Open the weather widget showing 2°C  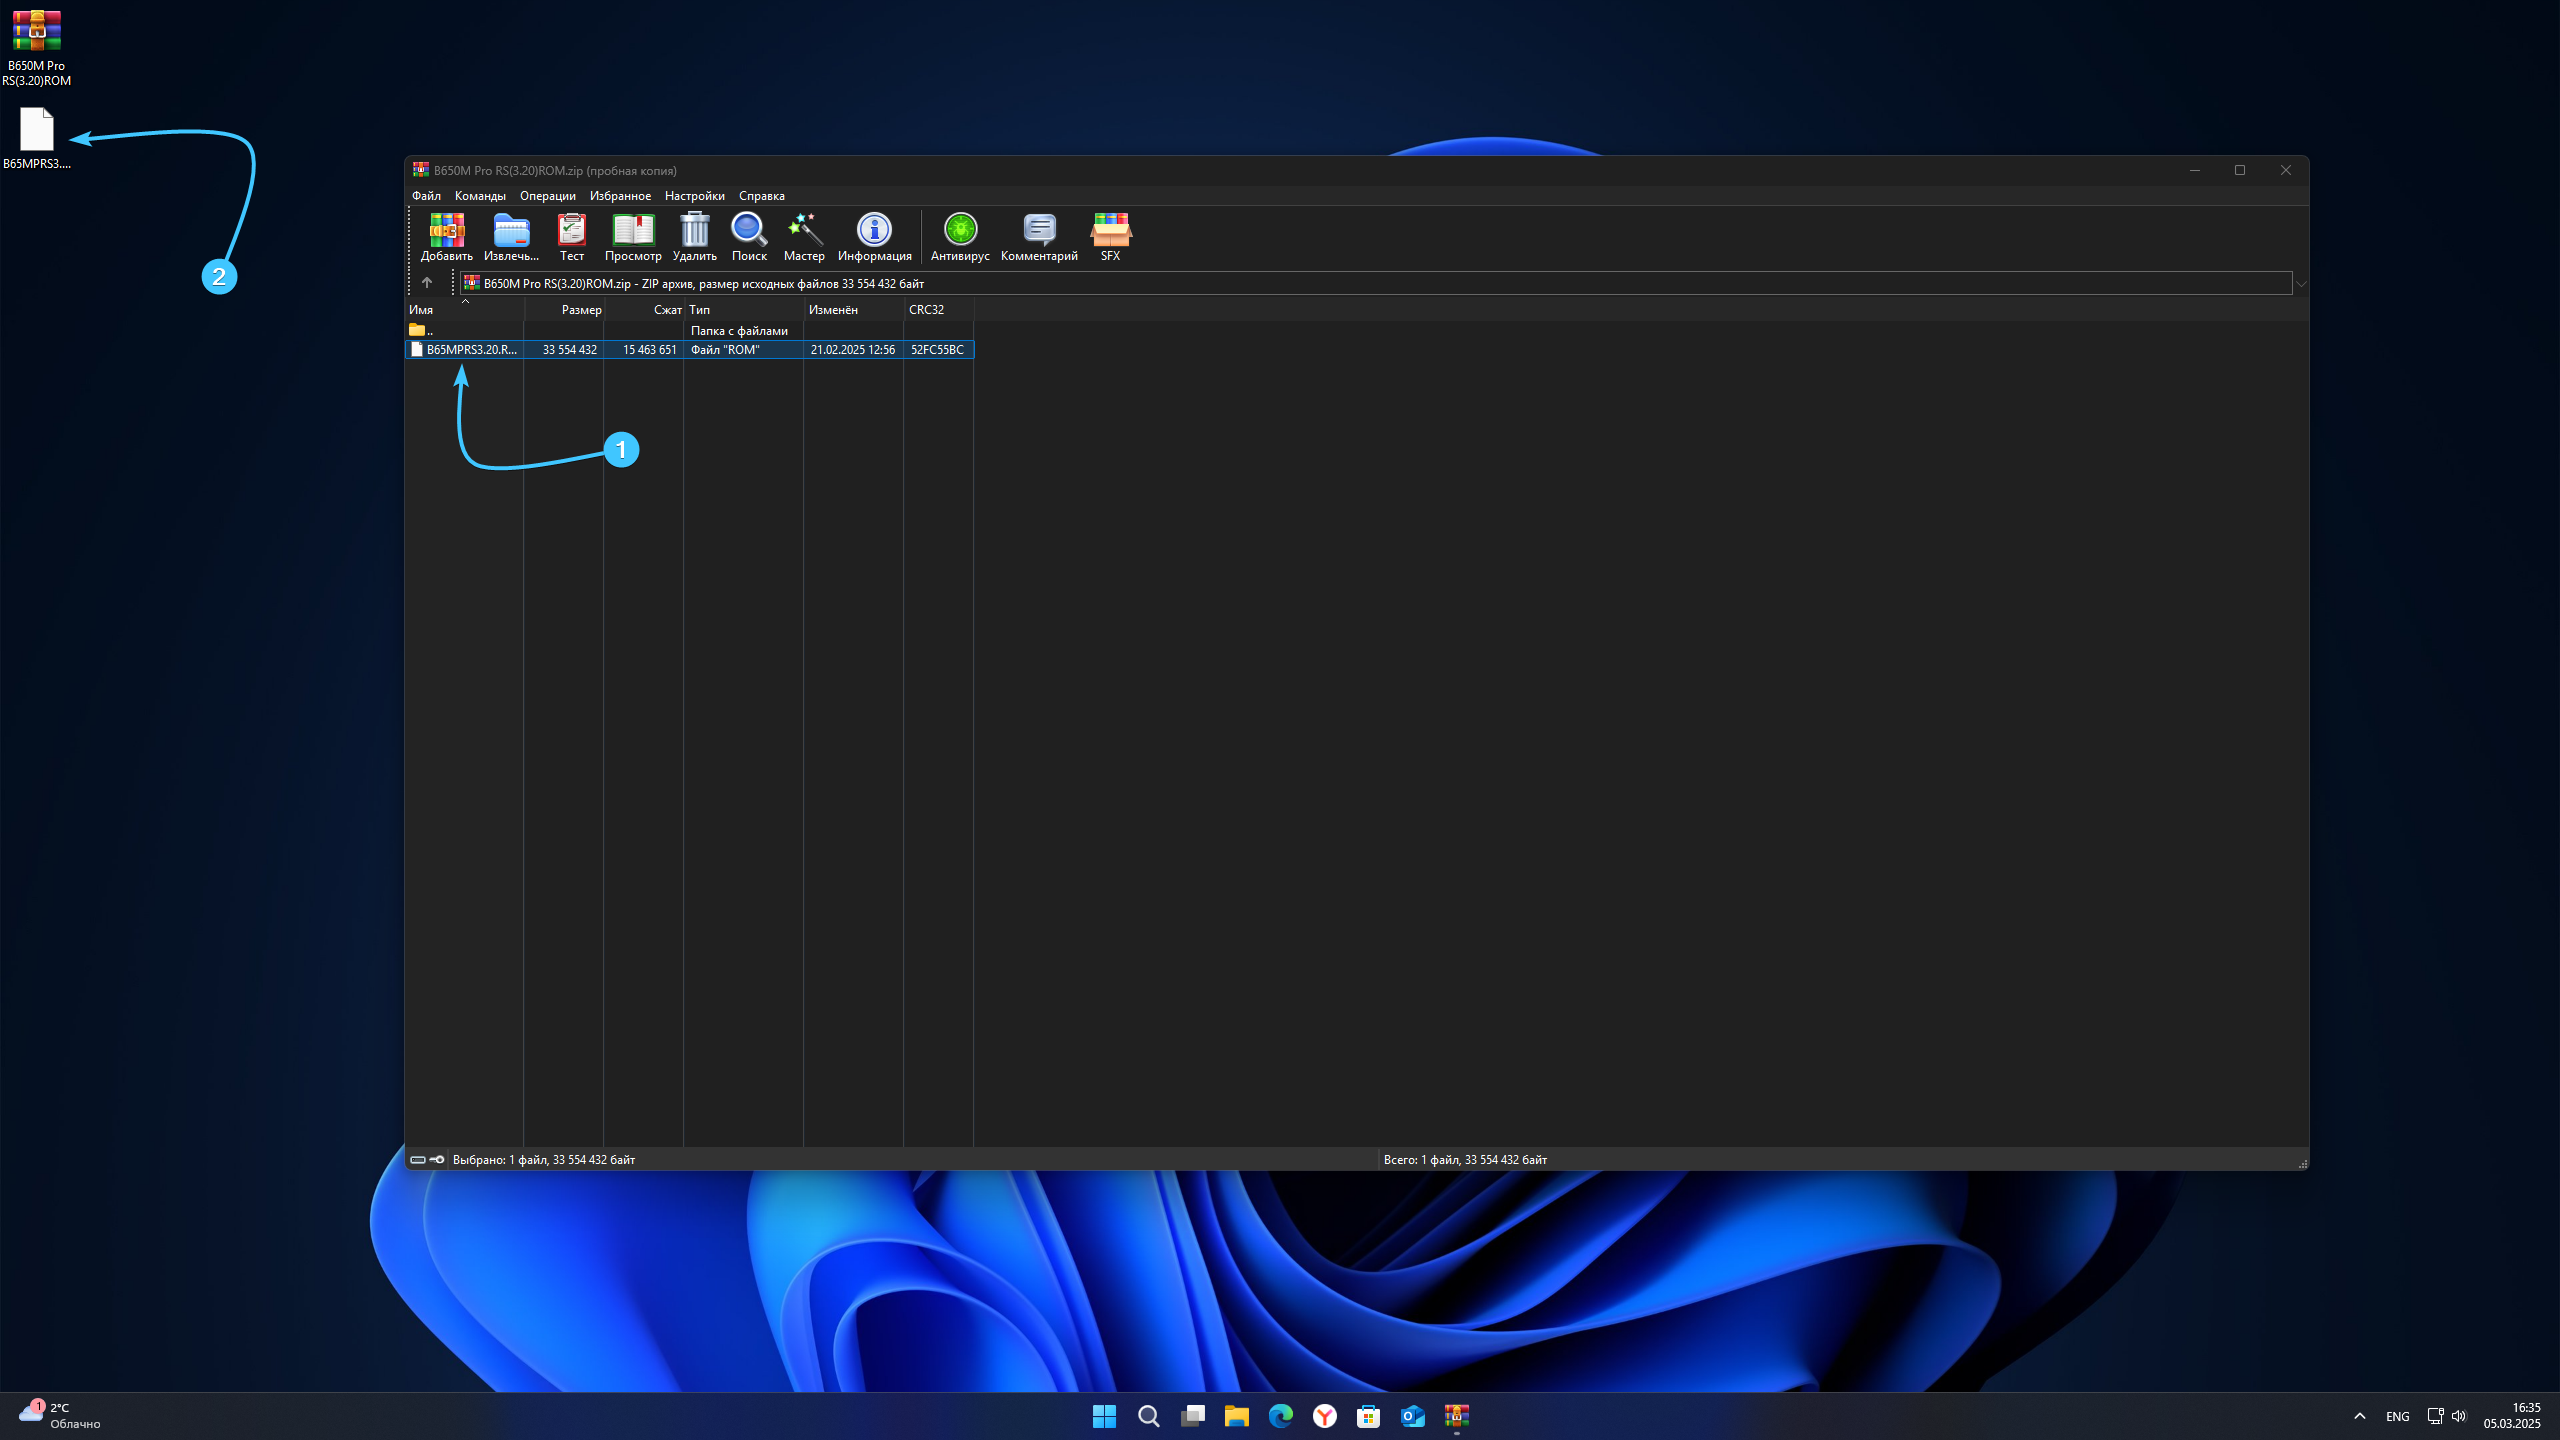[x=60, y=1416]
